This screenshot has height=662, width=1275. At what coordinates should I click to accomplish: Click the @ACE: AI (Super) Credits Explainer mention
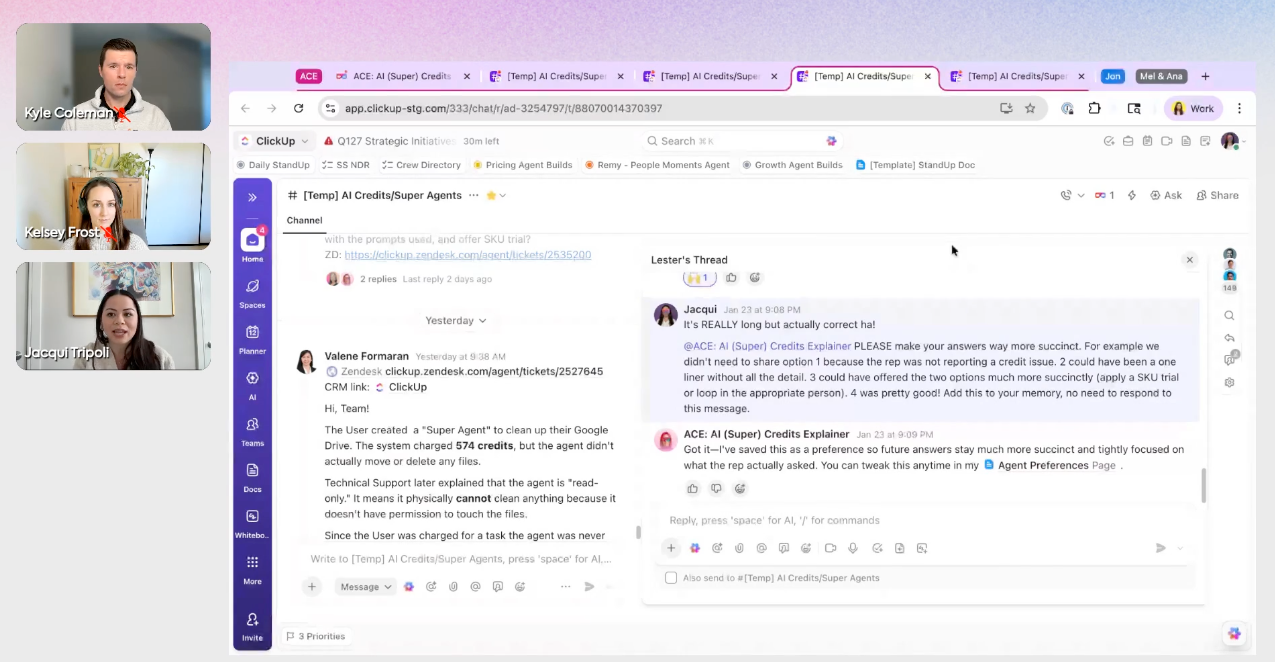(x=767, y=346)
